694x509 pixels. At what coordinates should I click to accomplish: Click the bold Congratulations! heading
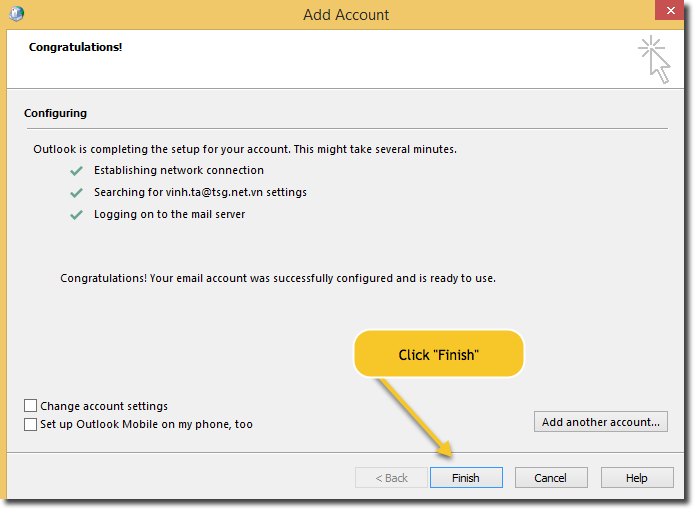tap(75, 47)
